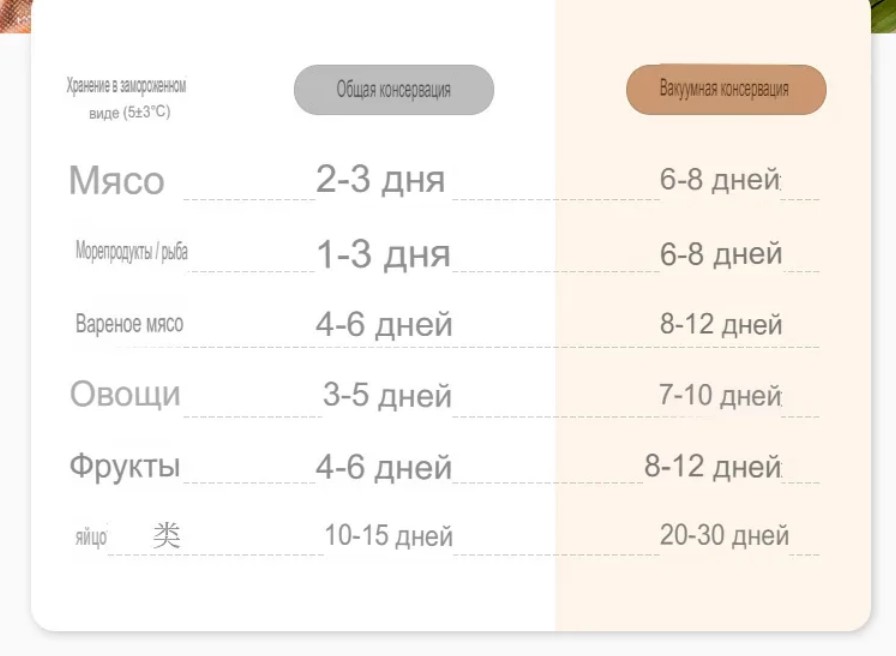Click the 7-10 дней vacuum value
The height and width of the screenshot is (656, 896).
[x=720, y=395]
